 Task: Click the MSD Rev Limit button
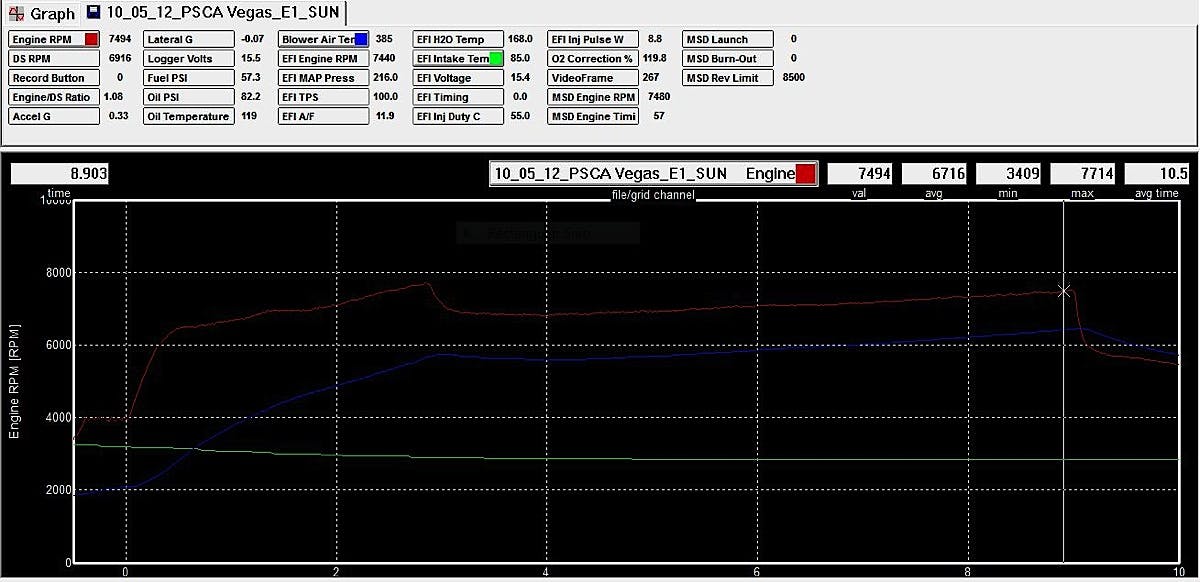click(x=728, y=78)
